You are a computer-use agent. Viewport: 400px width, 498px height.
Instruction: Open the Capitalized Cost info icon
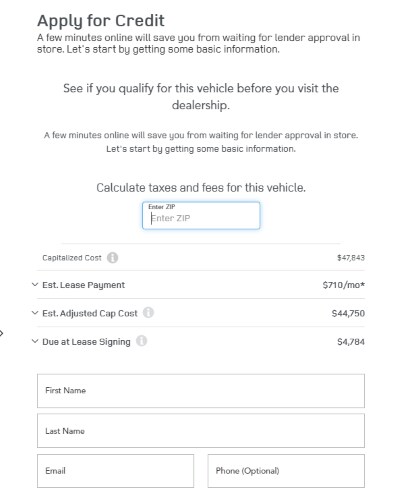coord(112,258)
